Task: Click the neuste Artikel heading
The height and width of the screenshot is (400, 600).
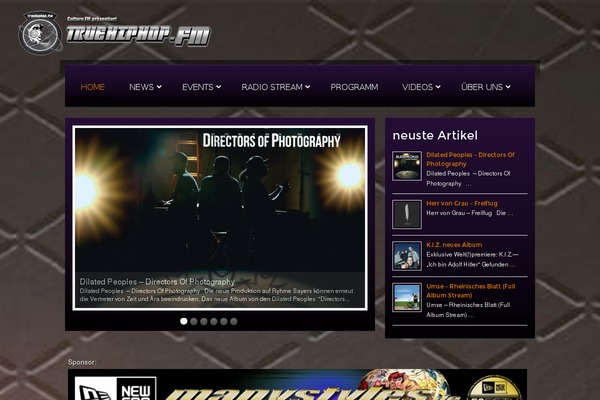Action: tap(435, 136)
